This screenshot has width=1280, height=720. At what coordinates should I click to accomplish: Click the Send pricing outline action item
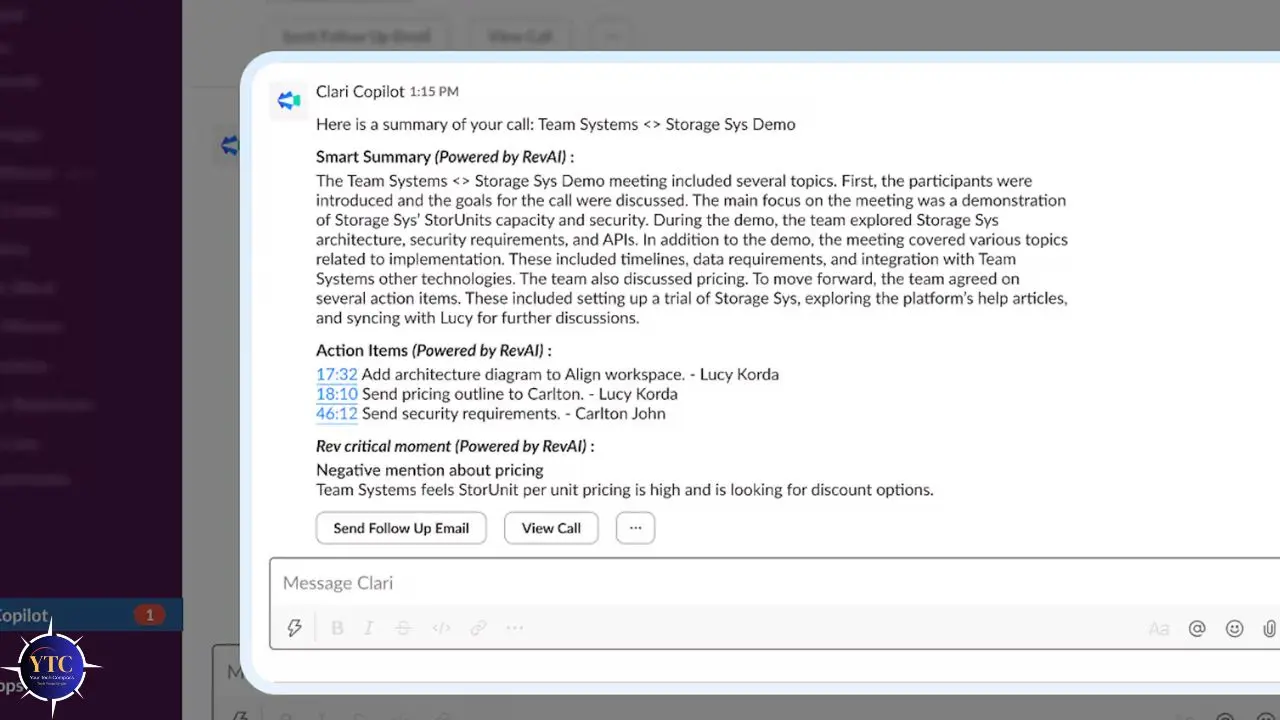click(520, 394)
